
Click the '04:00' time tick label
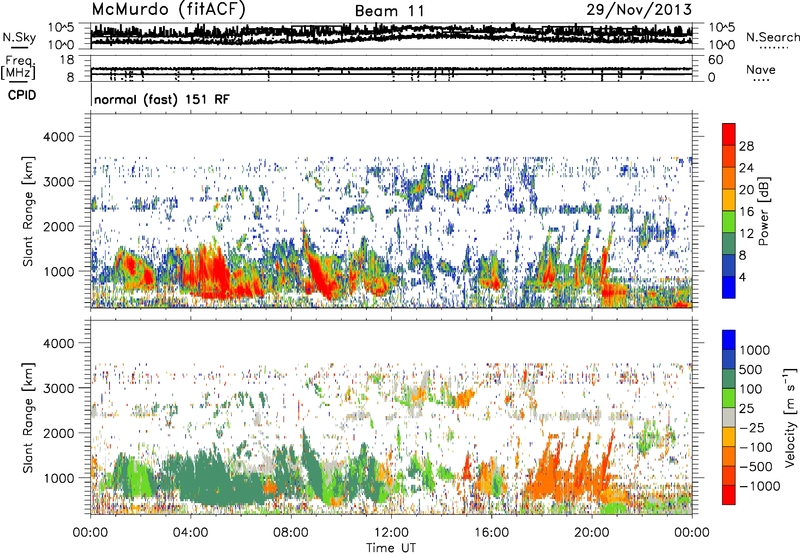tap(190, 533)
